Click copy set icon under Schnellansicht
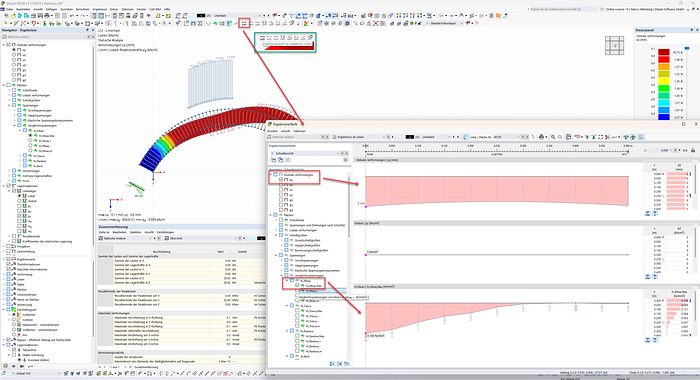The image size is (700, 380). pyautogui.click(x=280, y=160)
